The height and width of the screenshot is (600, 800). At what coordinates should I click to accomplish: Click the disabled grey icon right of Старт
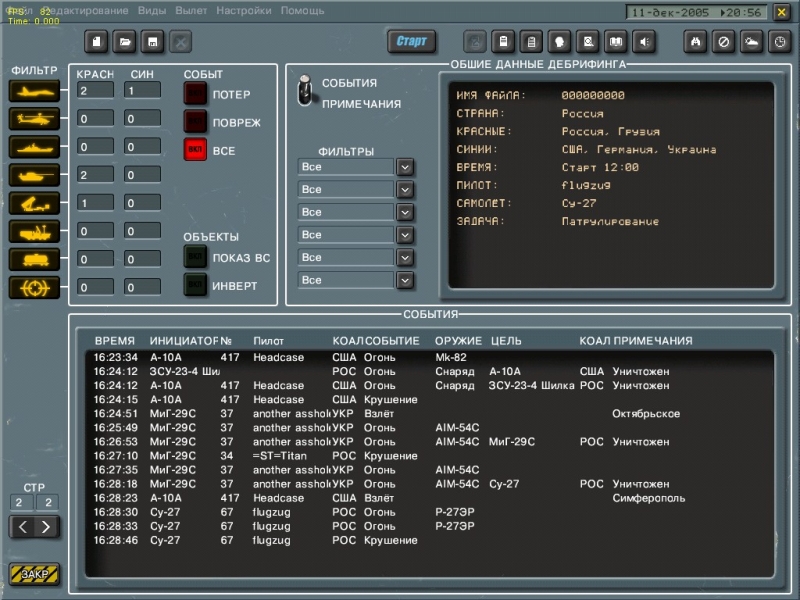click(x=474, y=42)
